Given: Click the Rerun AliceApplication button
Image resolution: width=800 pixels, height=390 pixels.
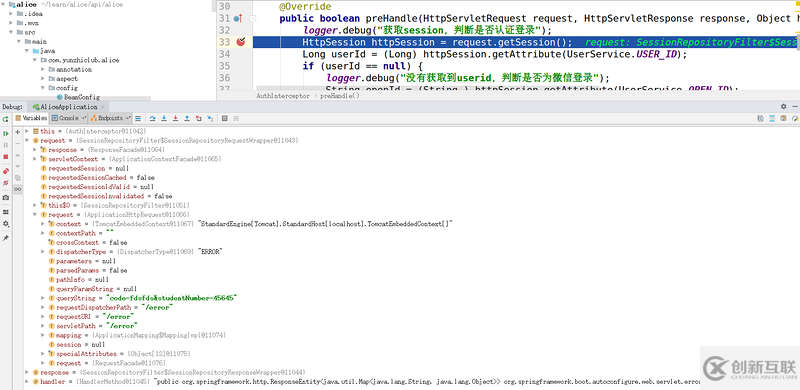Looking at the screenshot, I should point(6,119).
